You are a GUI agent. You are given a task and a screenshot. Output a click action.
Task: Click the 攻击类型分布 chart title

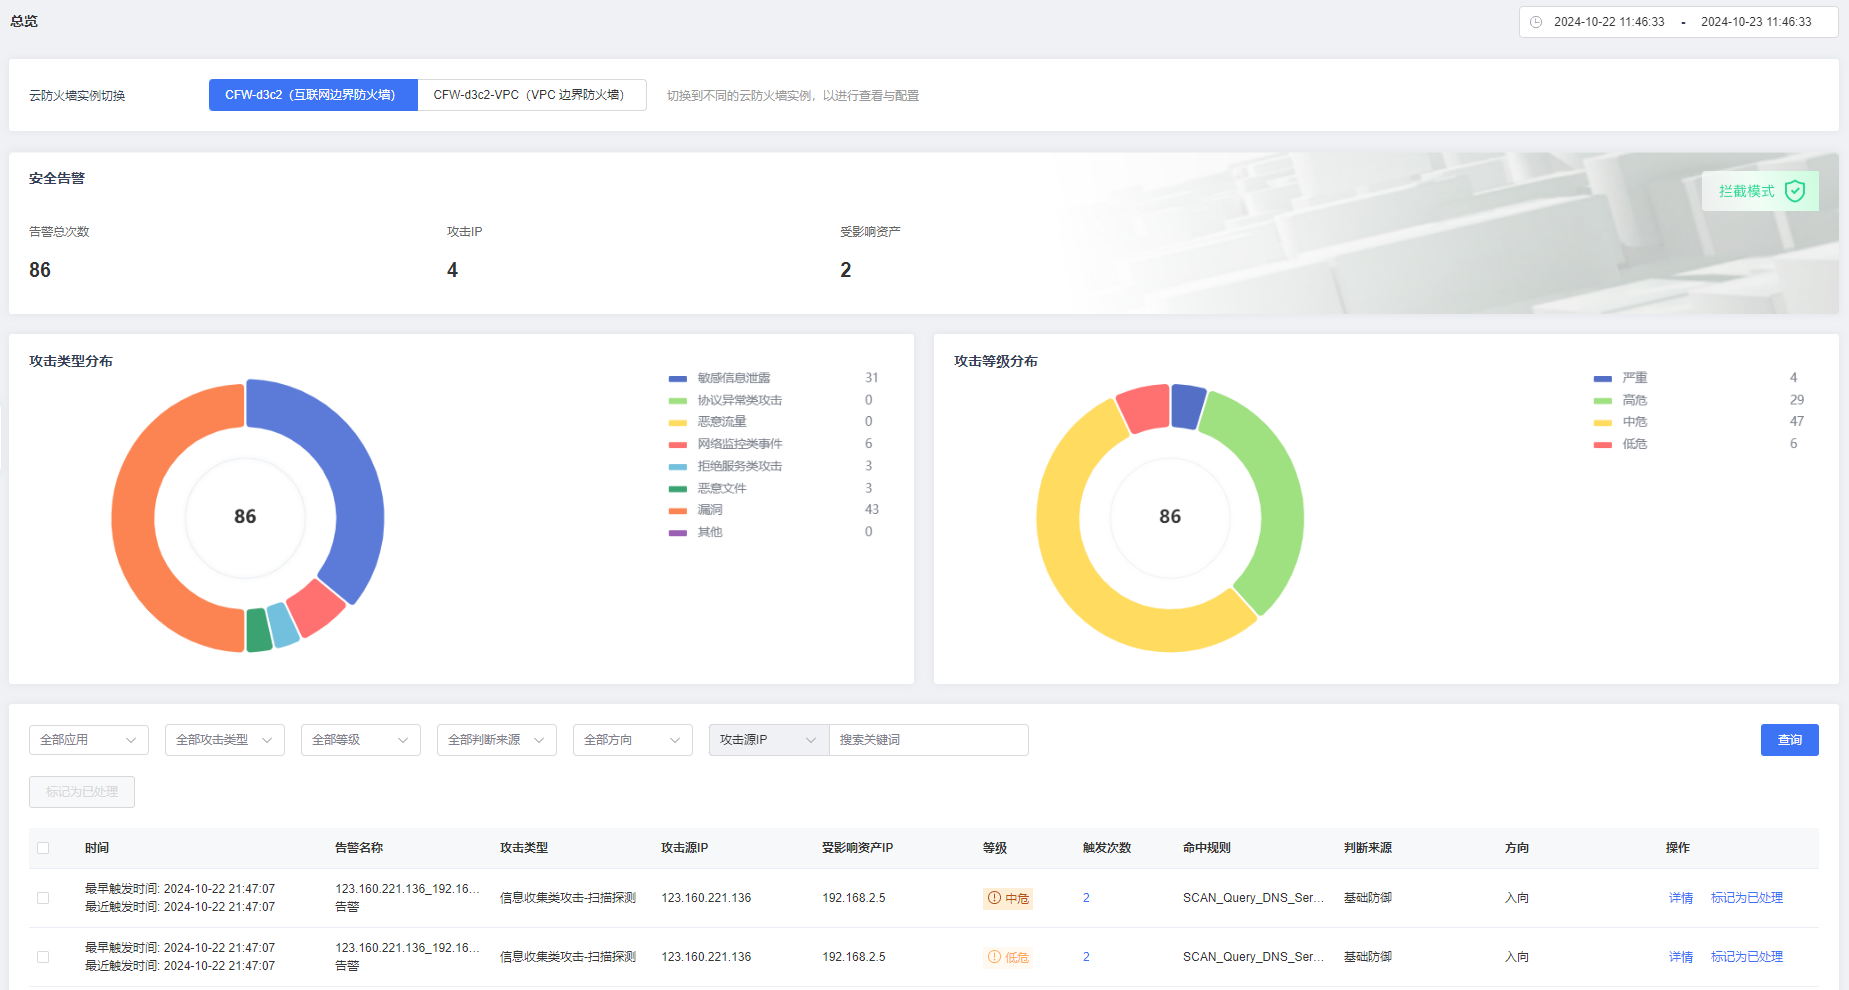(x=71, y=361)
